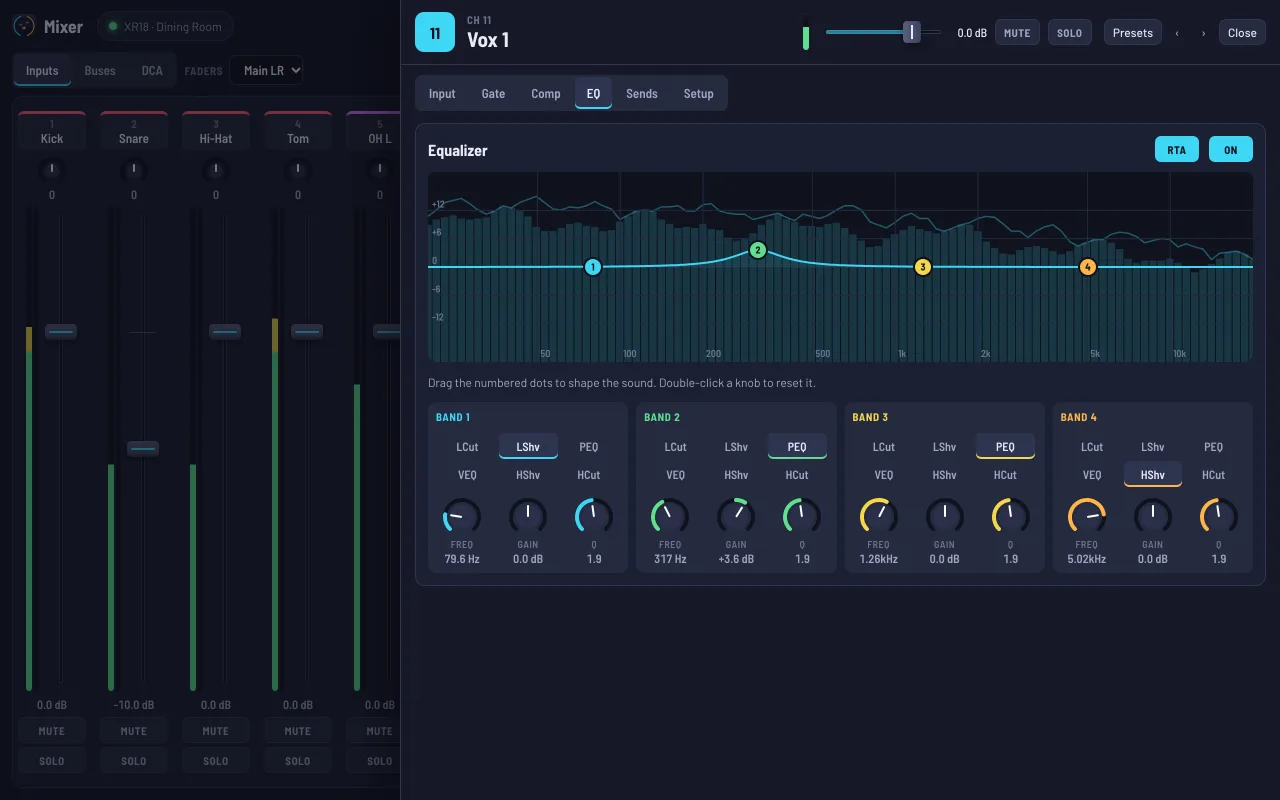Viewport: 1280px width, 800px height.
Task: Close the Vox 1 channel panel
Action: (x=1242, y=33)
